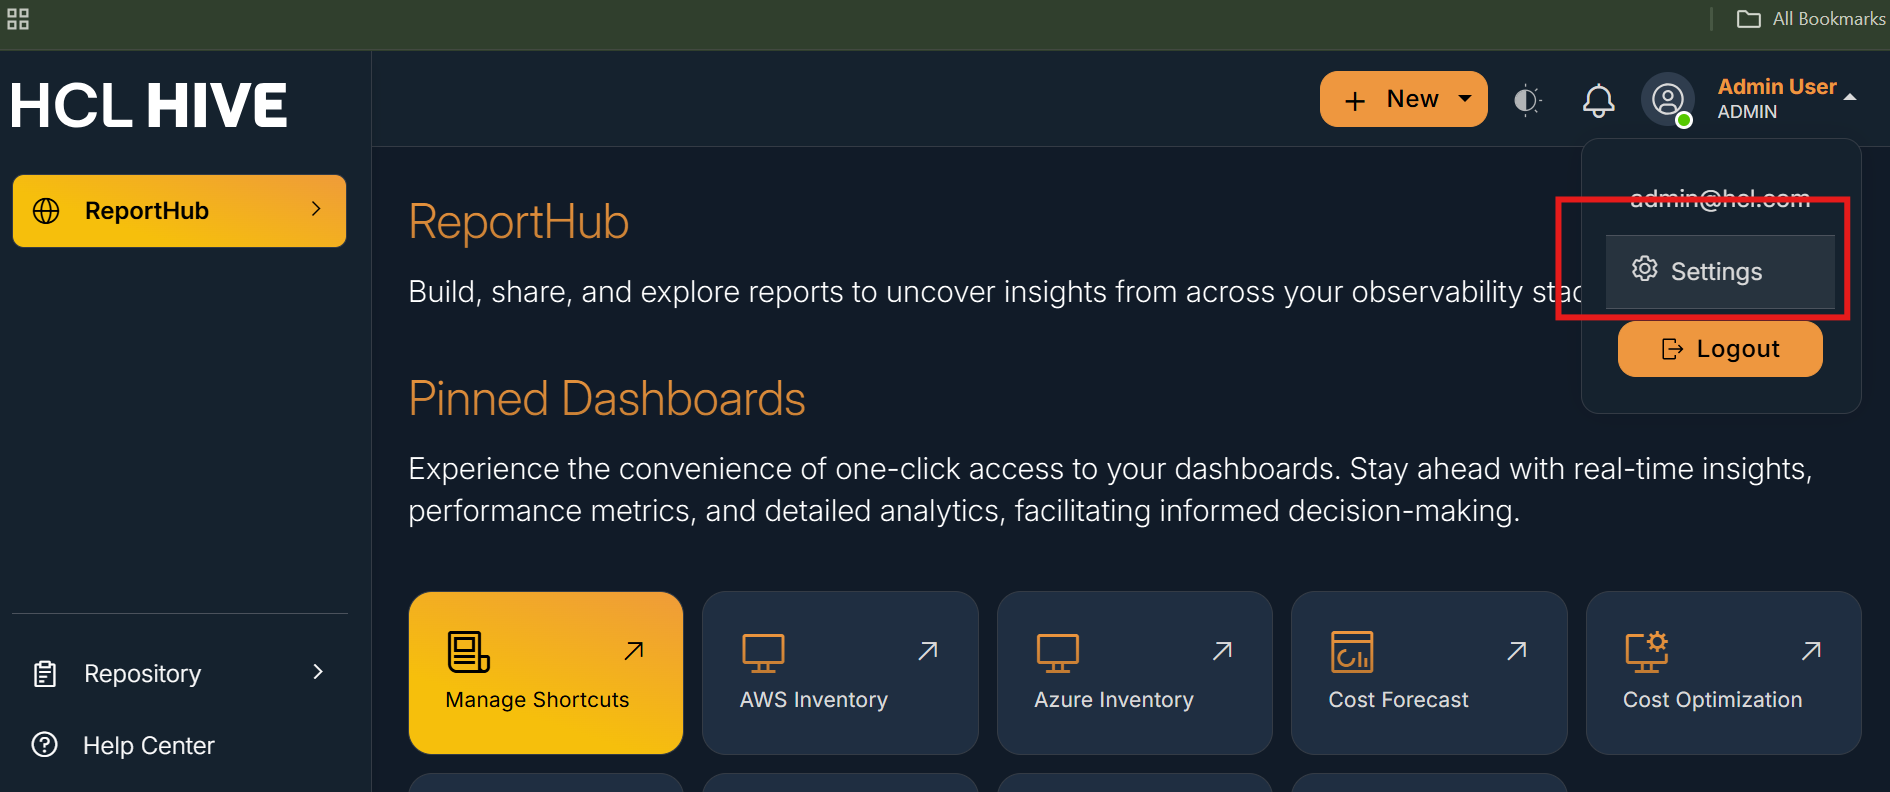Click the Logout button
Screen dimensions: 1890x792
[x=1720, y=349]
